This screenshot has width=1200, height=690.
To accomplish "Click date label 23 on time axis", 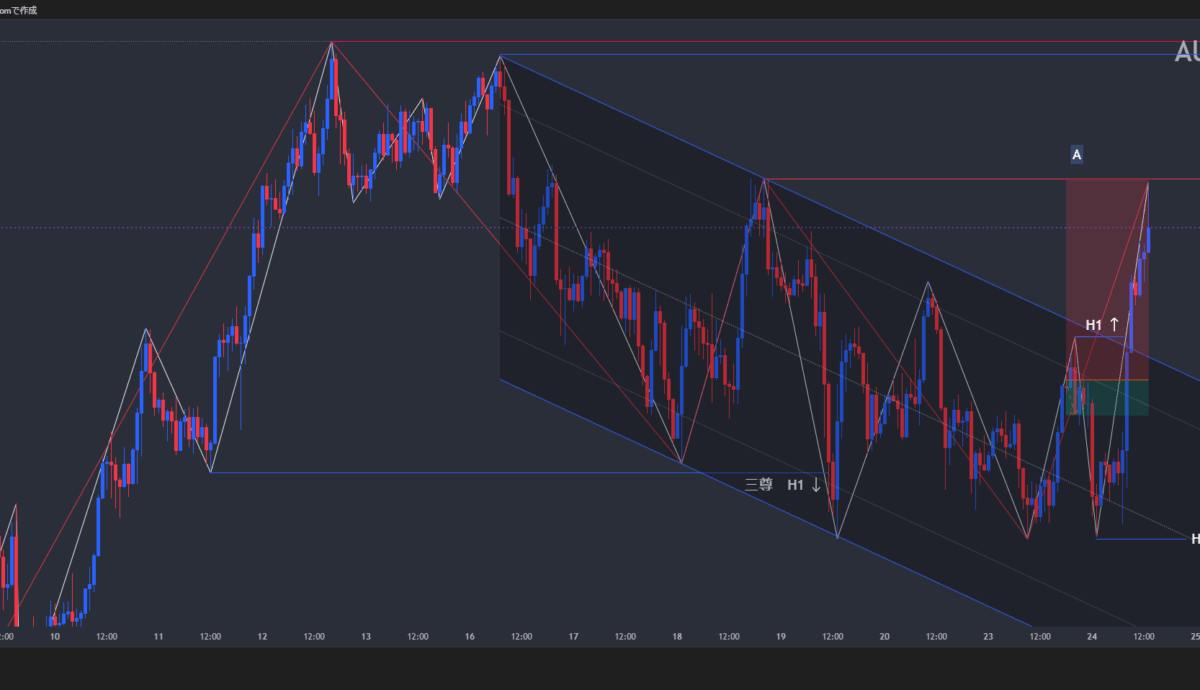I will [988, 636].
